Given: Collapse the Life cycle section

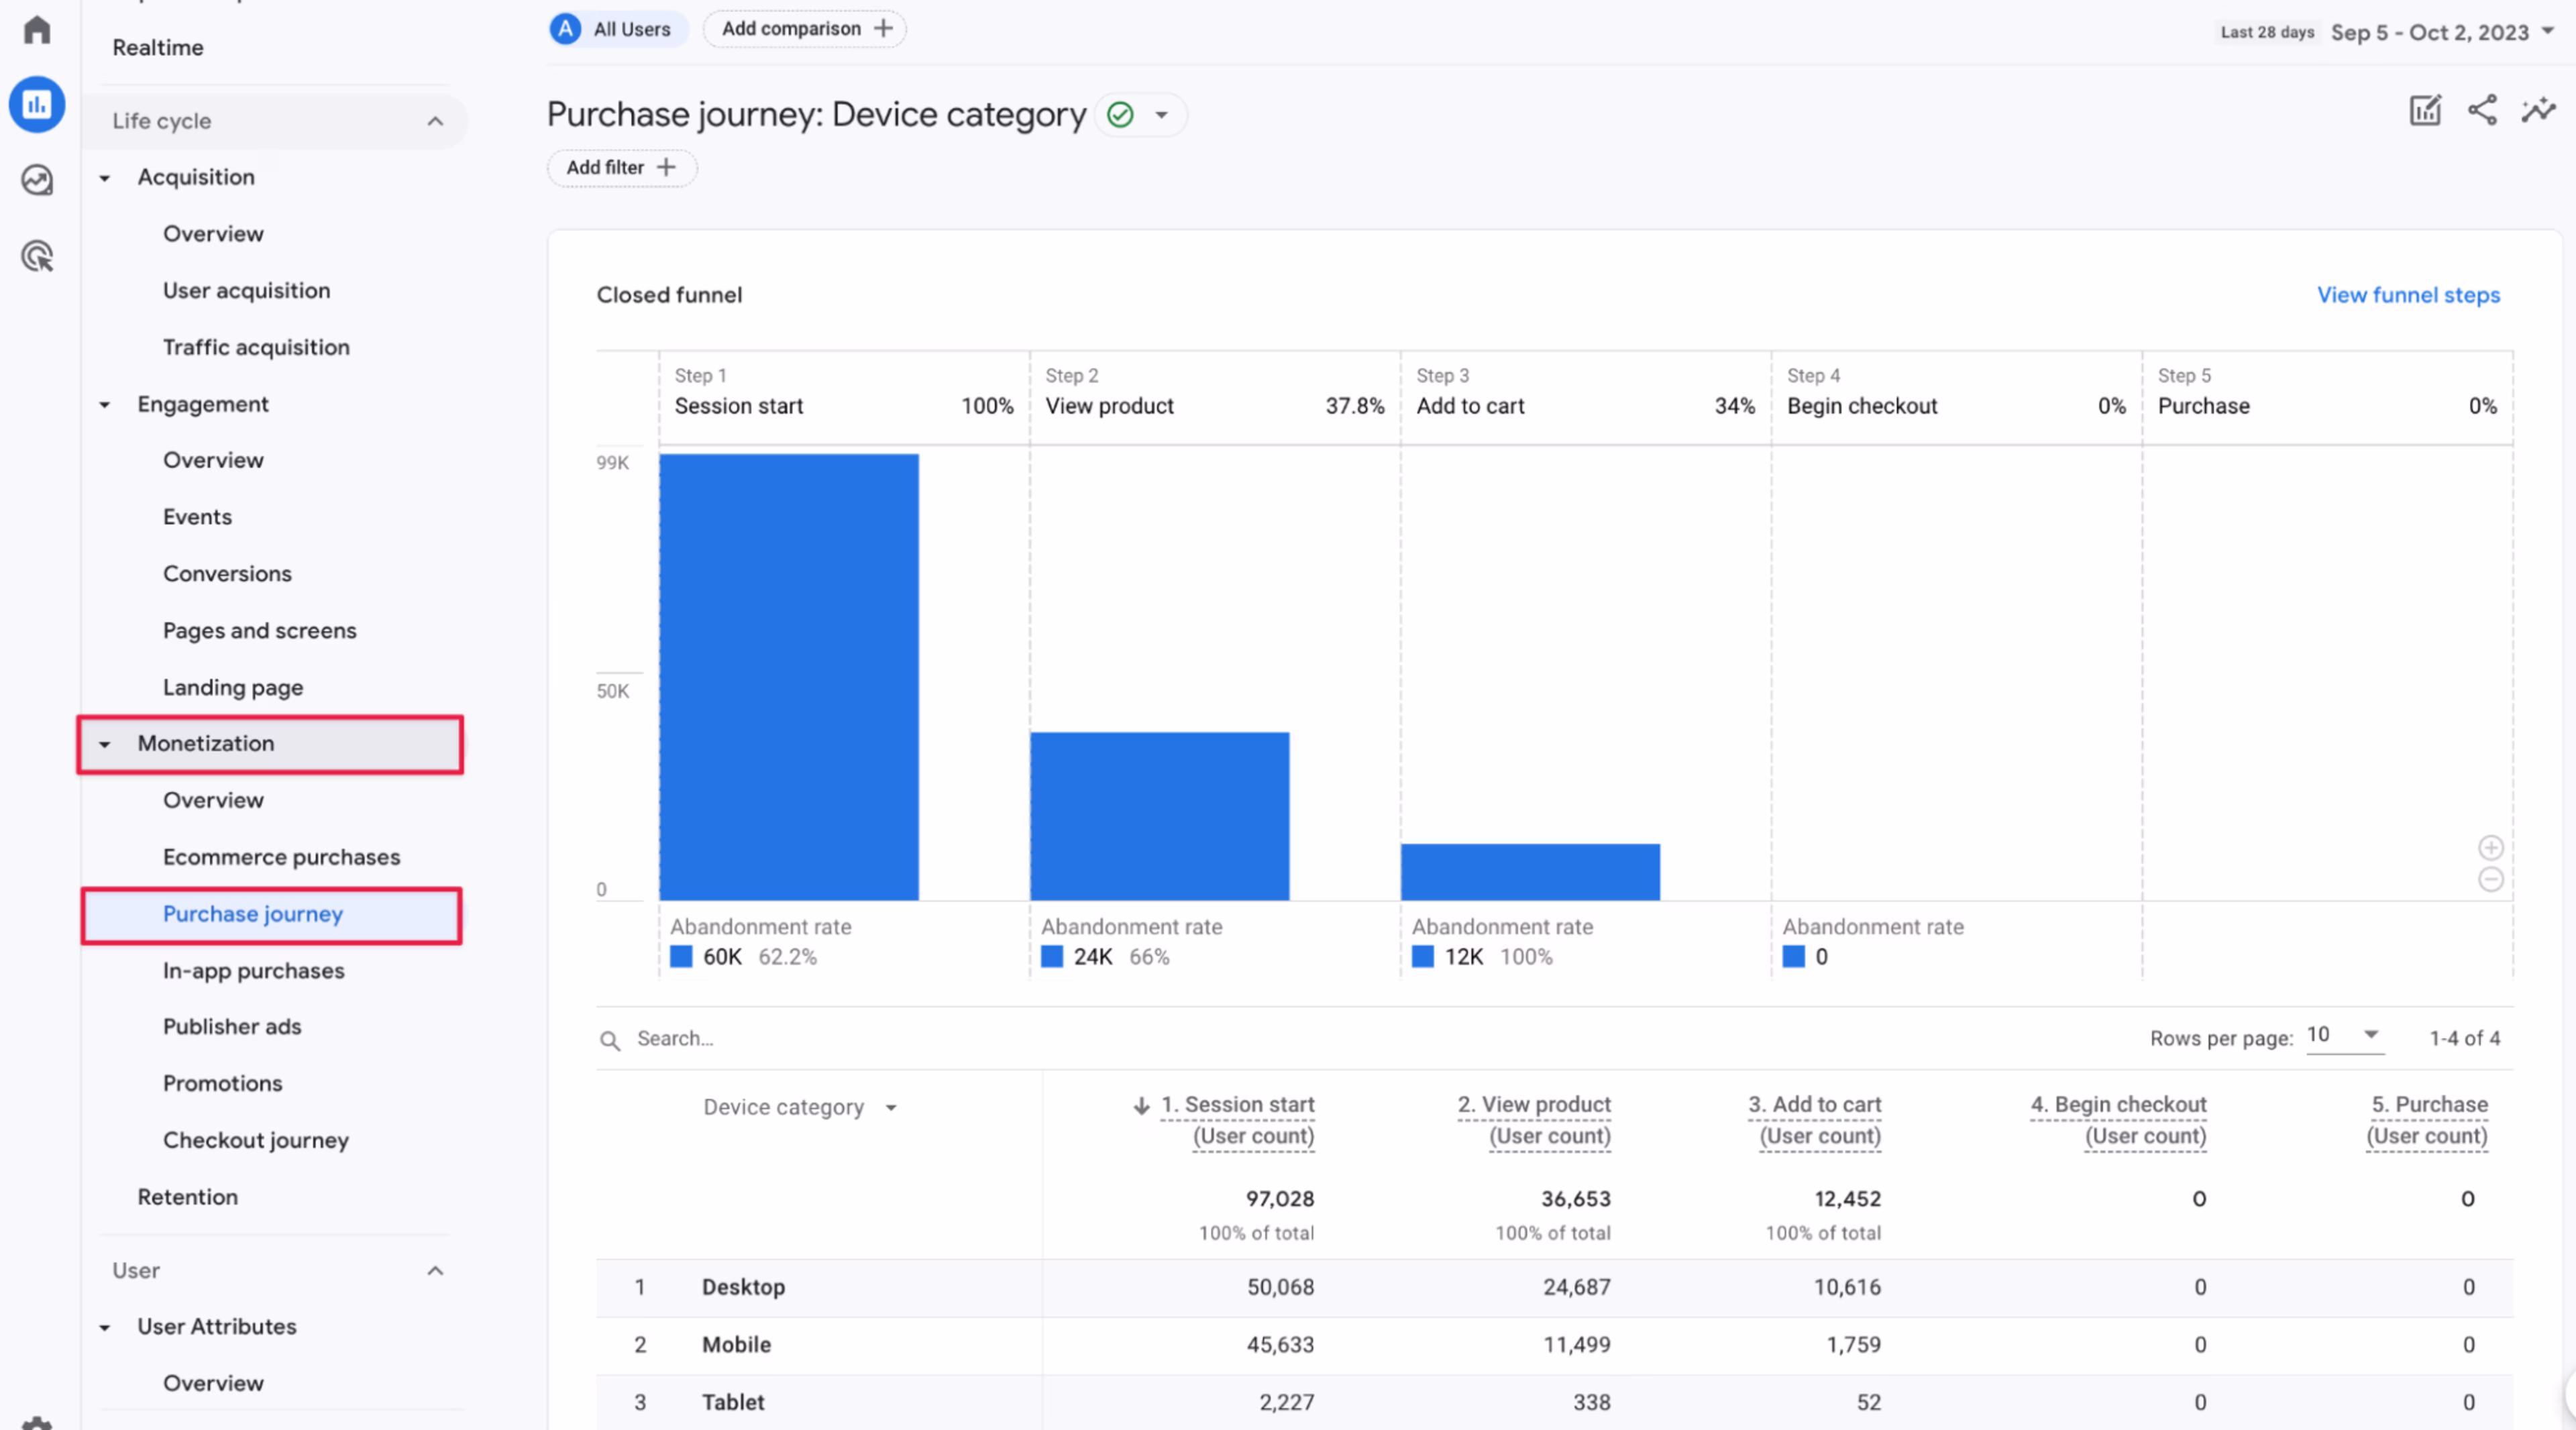Looking at the screenshot, I should pyautogui.click(x=435, y=121).
